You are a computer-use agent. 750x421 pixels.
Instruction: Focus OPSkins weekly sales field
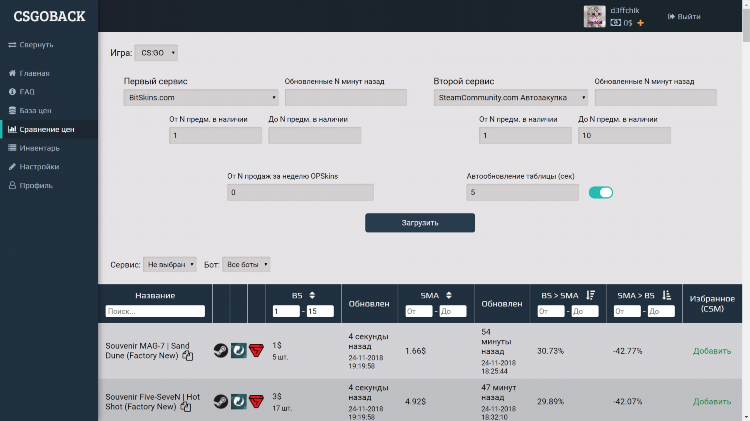[300, 192]
